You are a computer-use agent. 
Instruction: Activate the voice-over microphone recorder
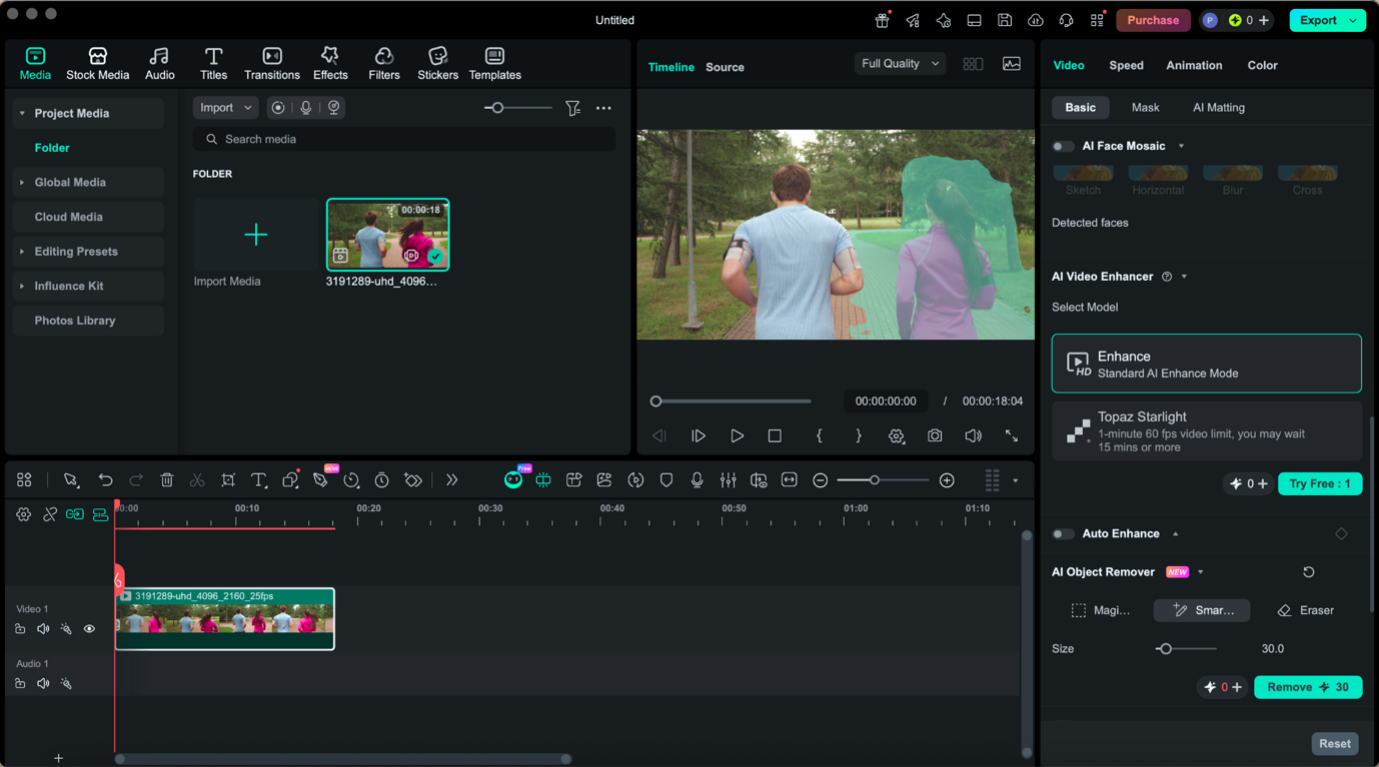[696, 480]
